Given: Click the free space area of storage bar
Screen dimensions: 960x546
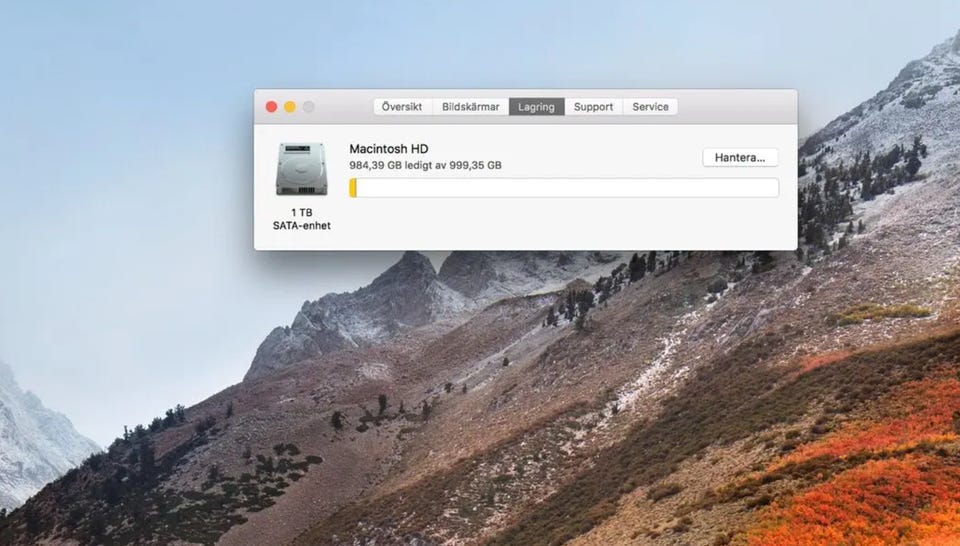Looking at the screenshot, I should [568, 188].
